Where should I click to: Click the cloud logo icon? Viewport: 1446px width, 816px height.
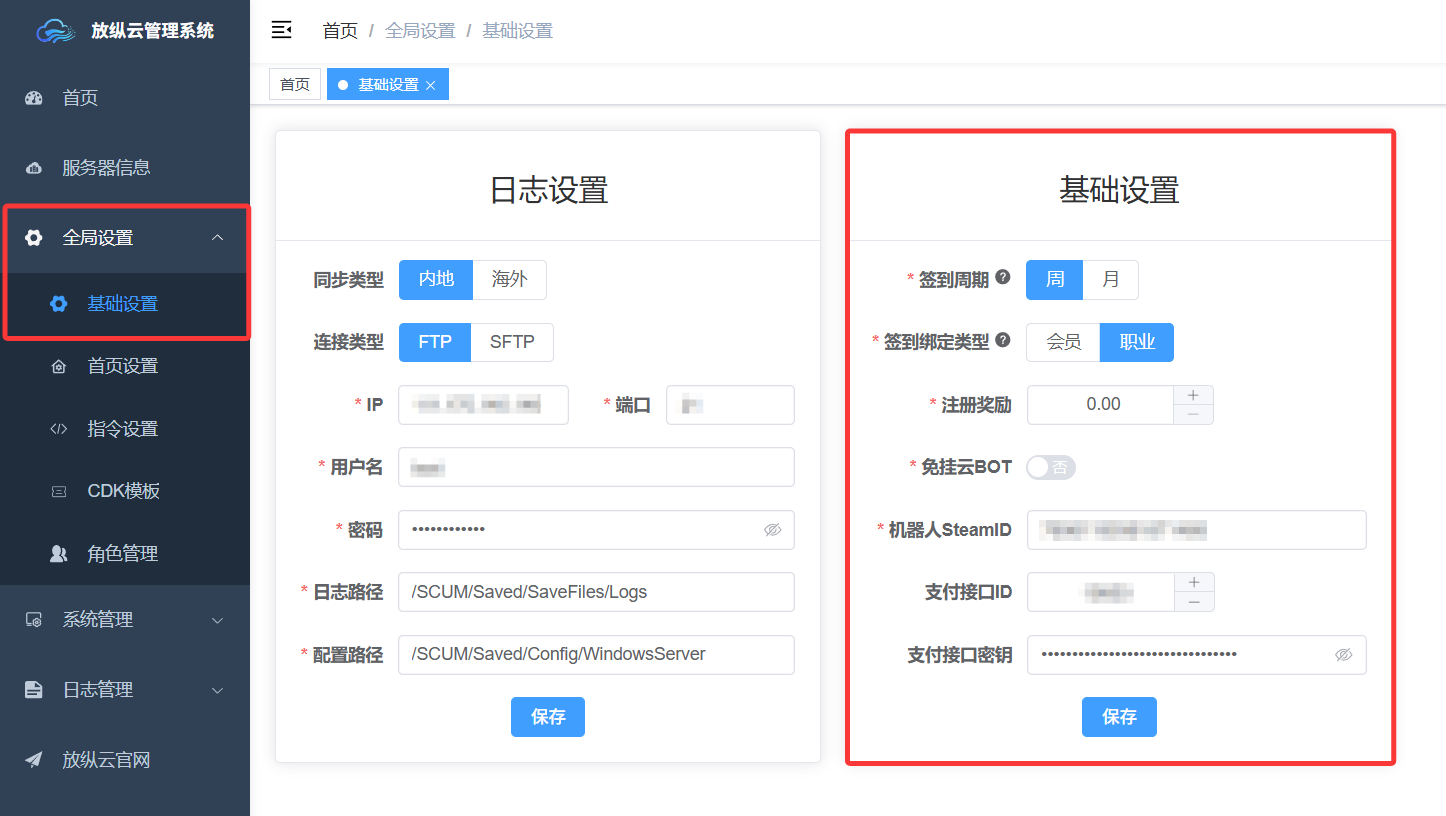pos(56,31)
